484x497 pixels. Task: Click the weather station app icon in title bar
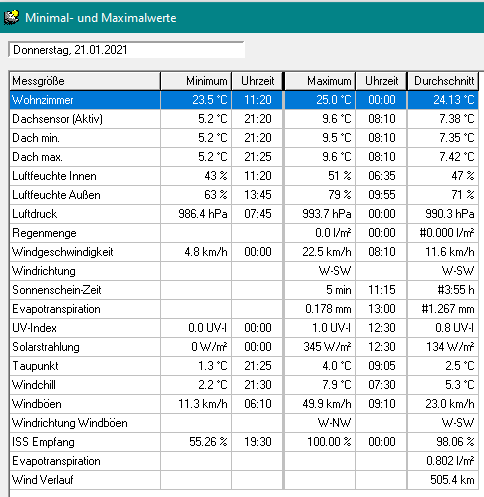point(11,17)
